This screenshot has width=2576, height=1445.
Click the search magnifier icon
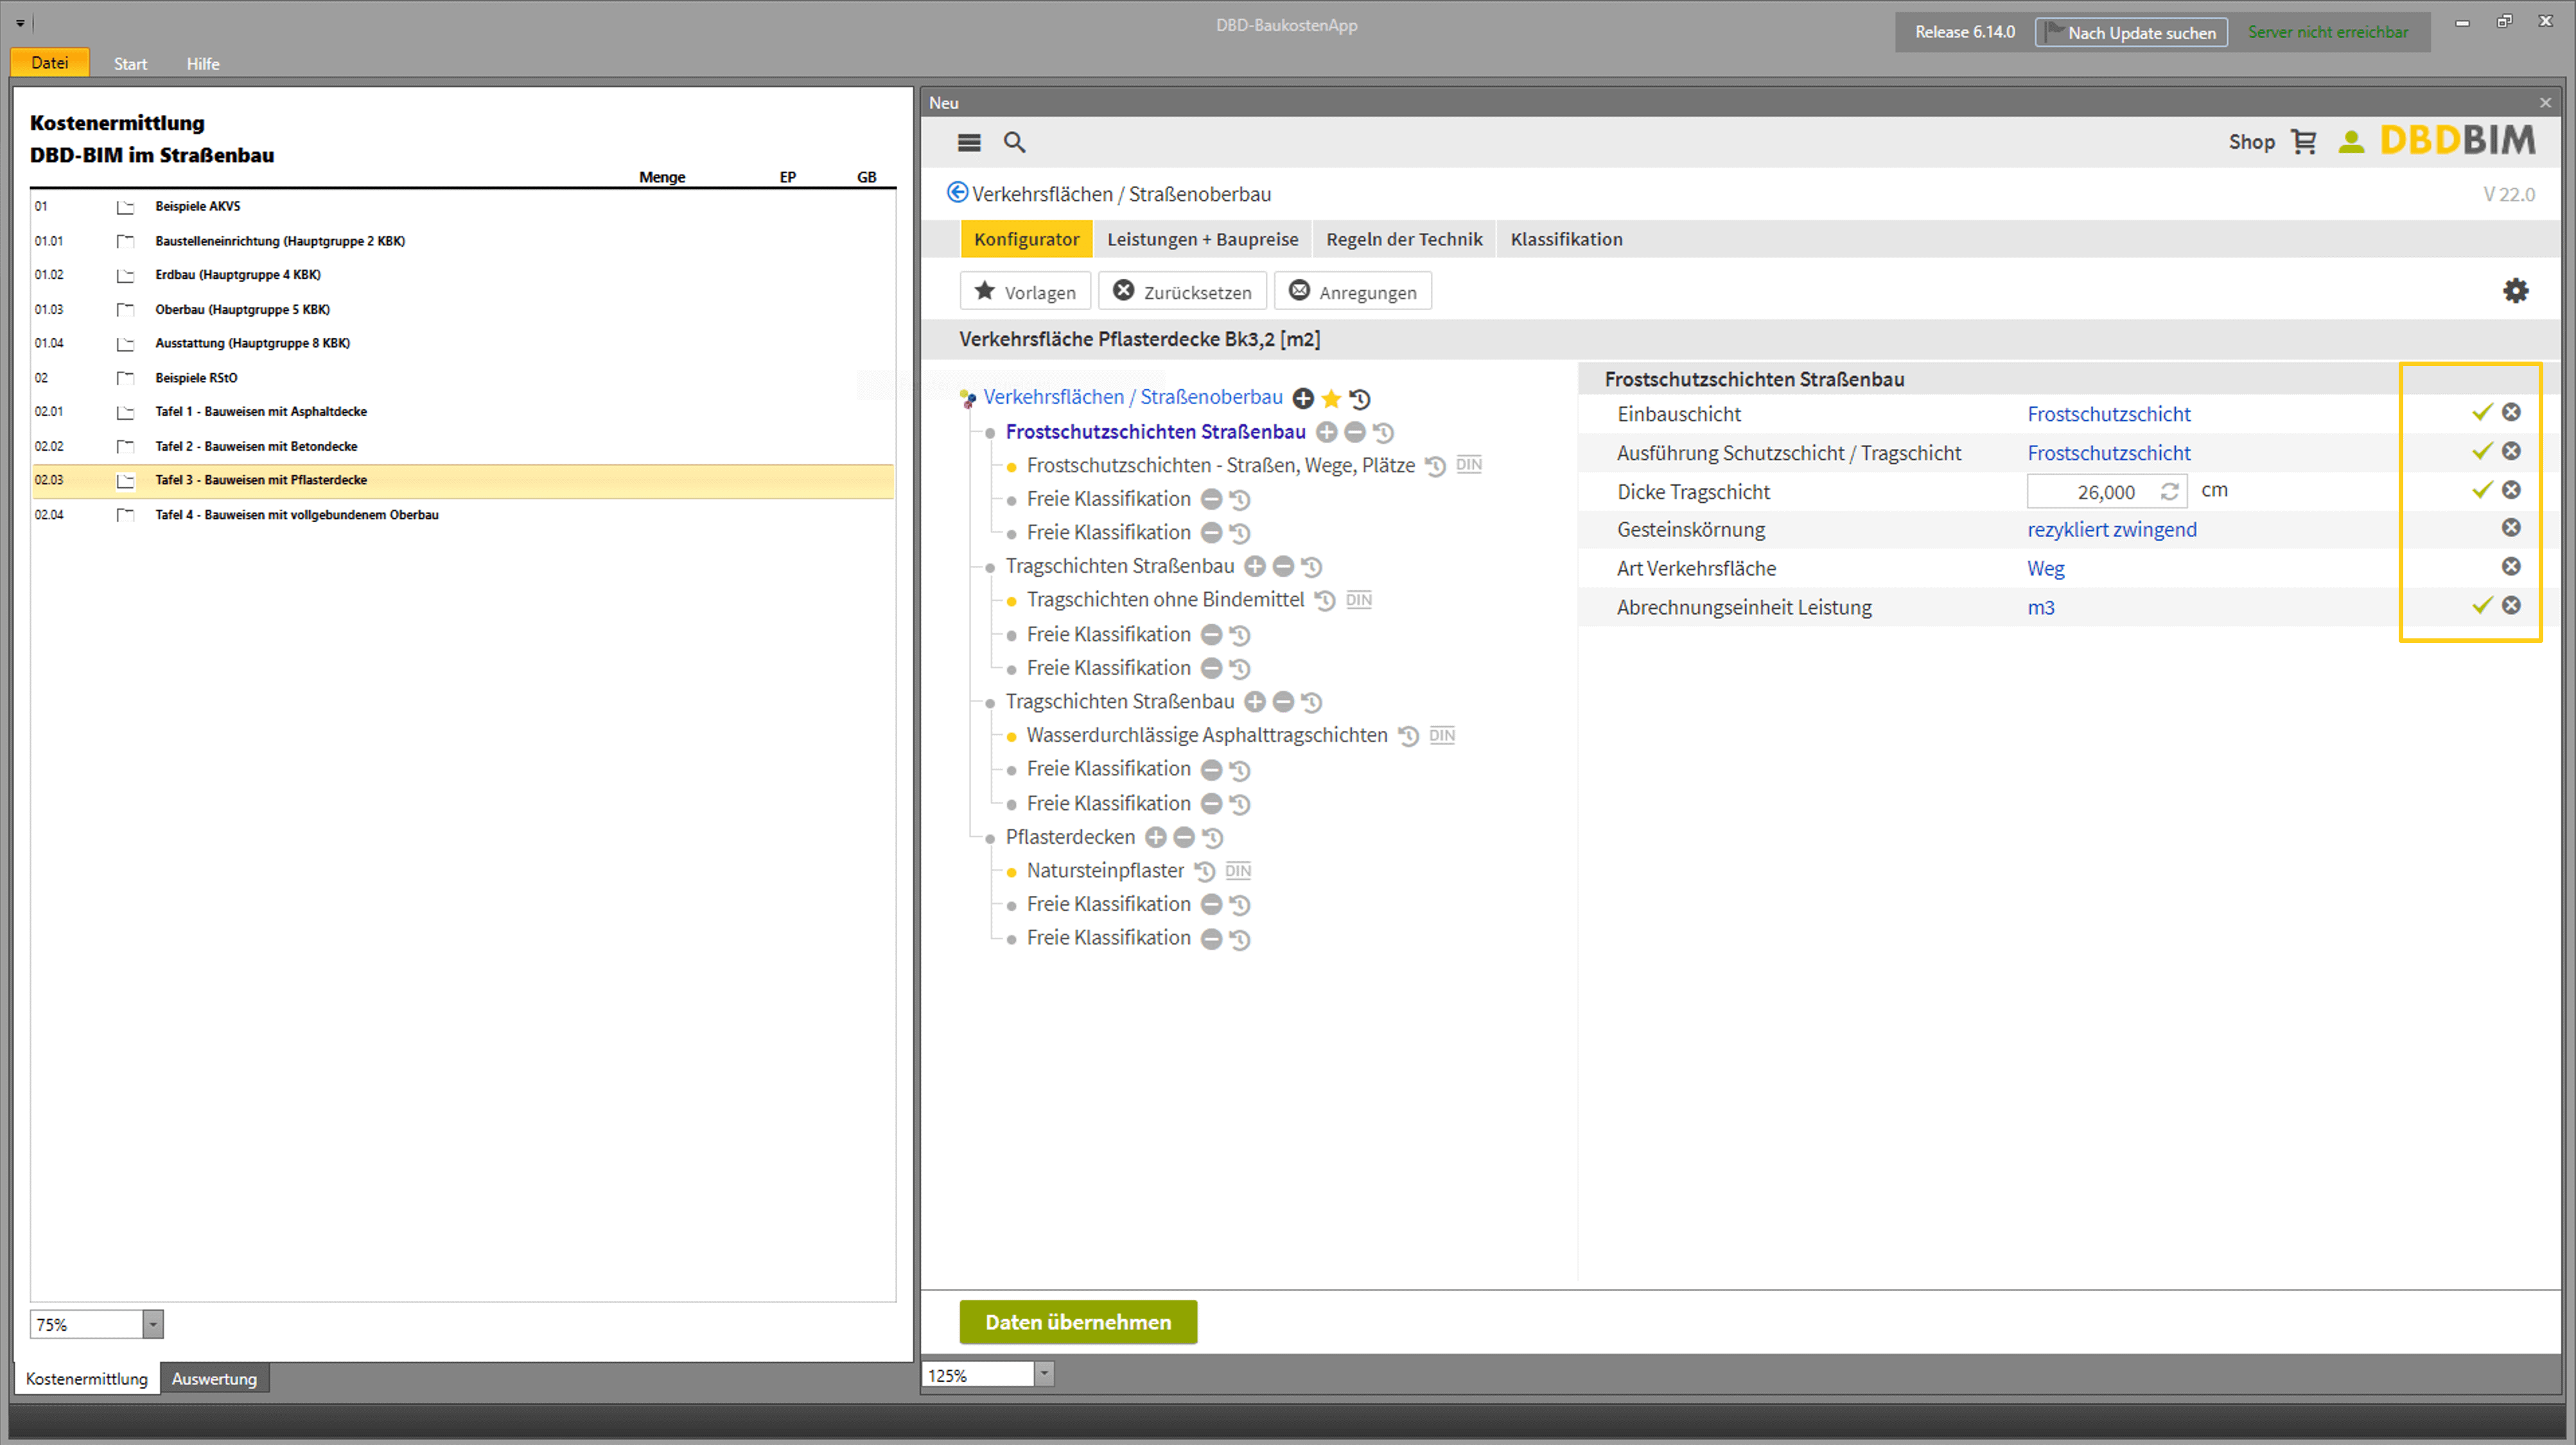(x=1014, y=143)
